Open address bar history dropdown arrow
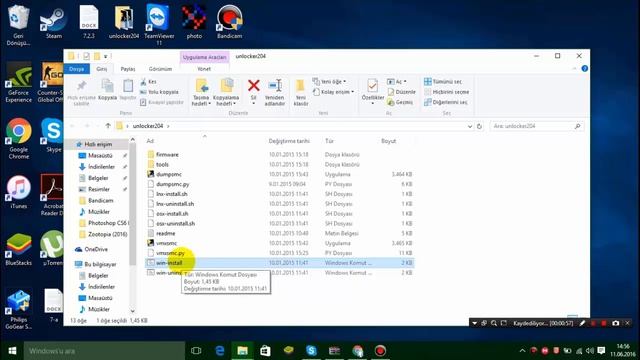The width and height of the screenshot is (640, 360). coord(469,127)
